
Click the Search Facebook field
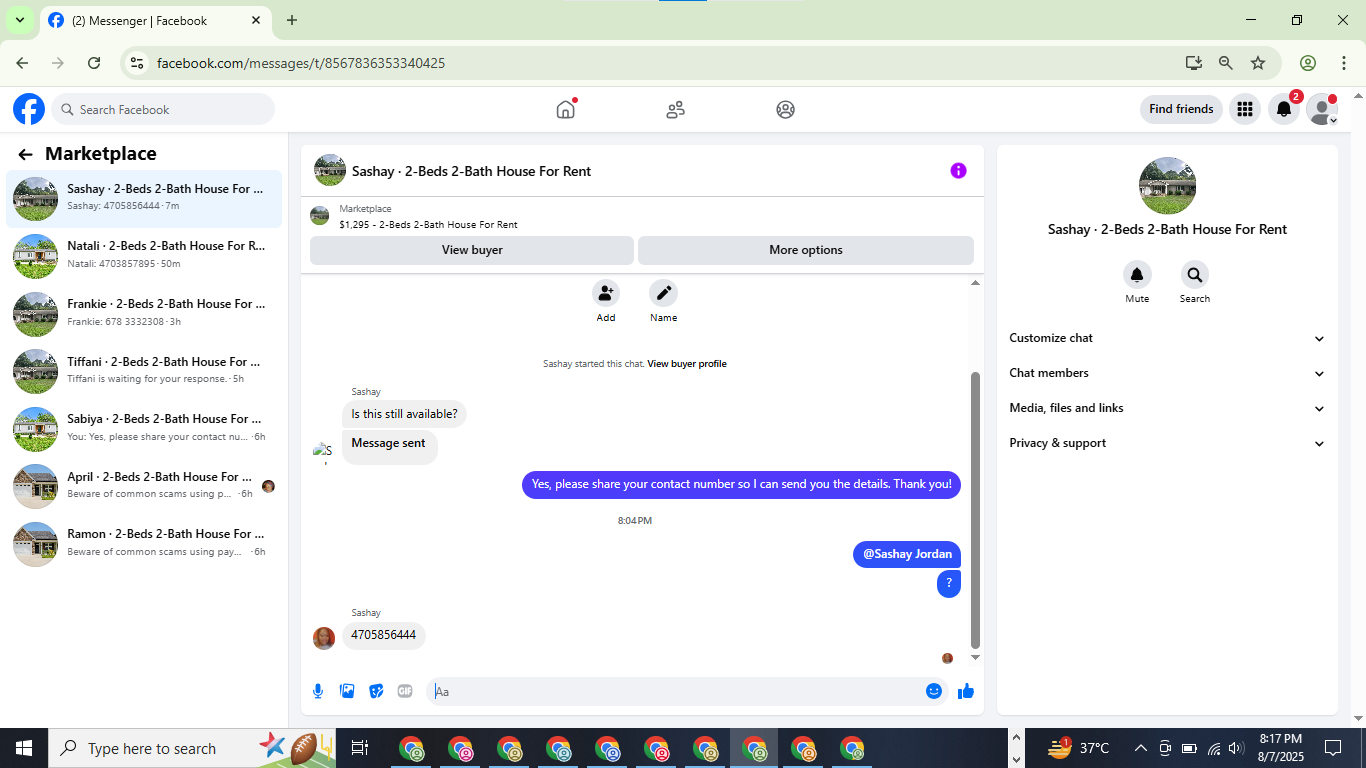pyautogui.click(x=163, y=109)
